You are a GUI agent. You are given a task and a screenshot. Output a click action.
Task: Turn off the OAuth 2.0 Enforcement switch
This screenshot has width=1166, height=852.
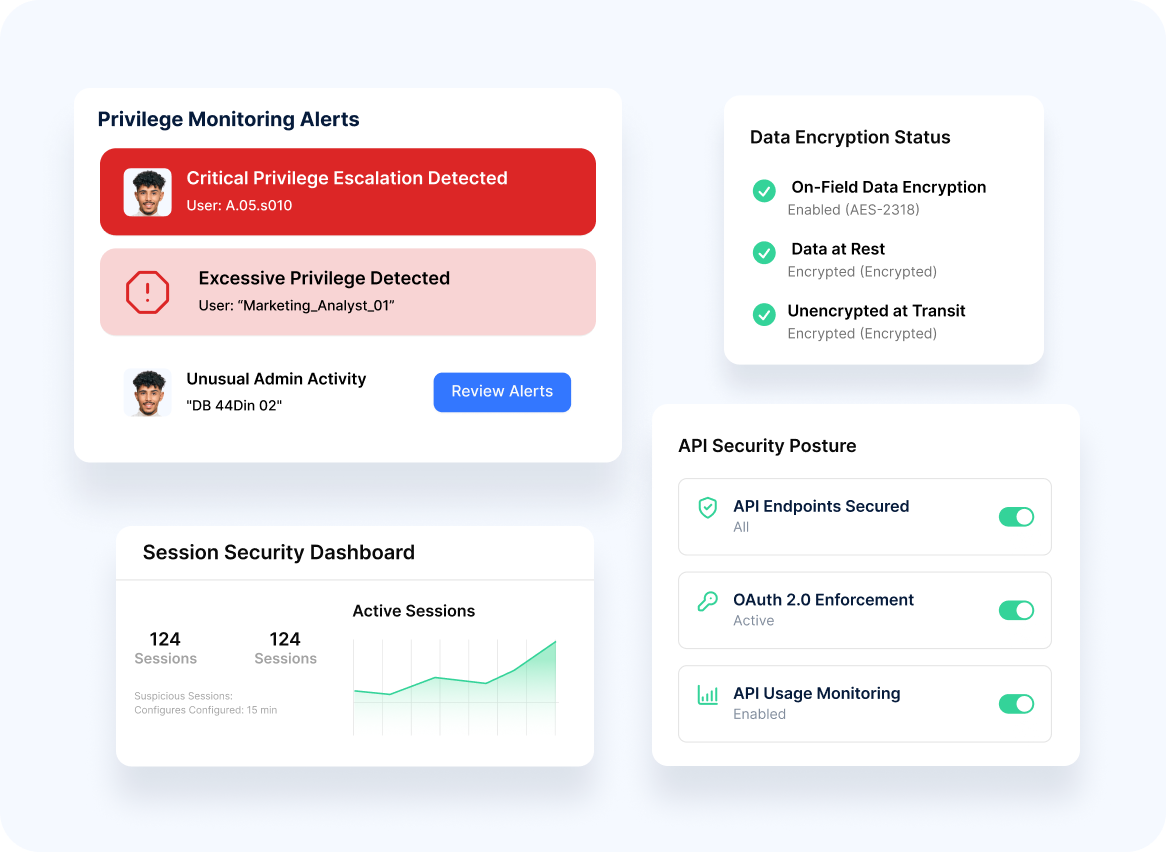(1016, 610)
